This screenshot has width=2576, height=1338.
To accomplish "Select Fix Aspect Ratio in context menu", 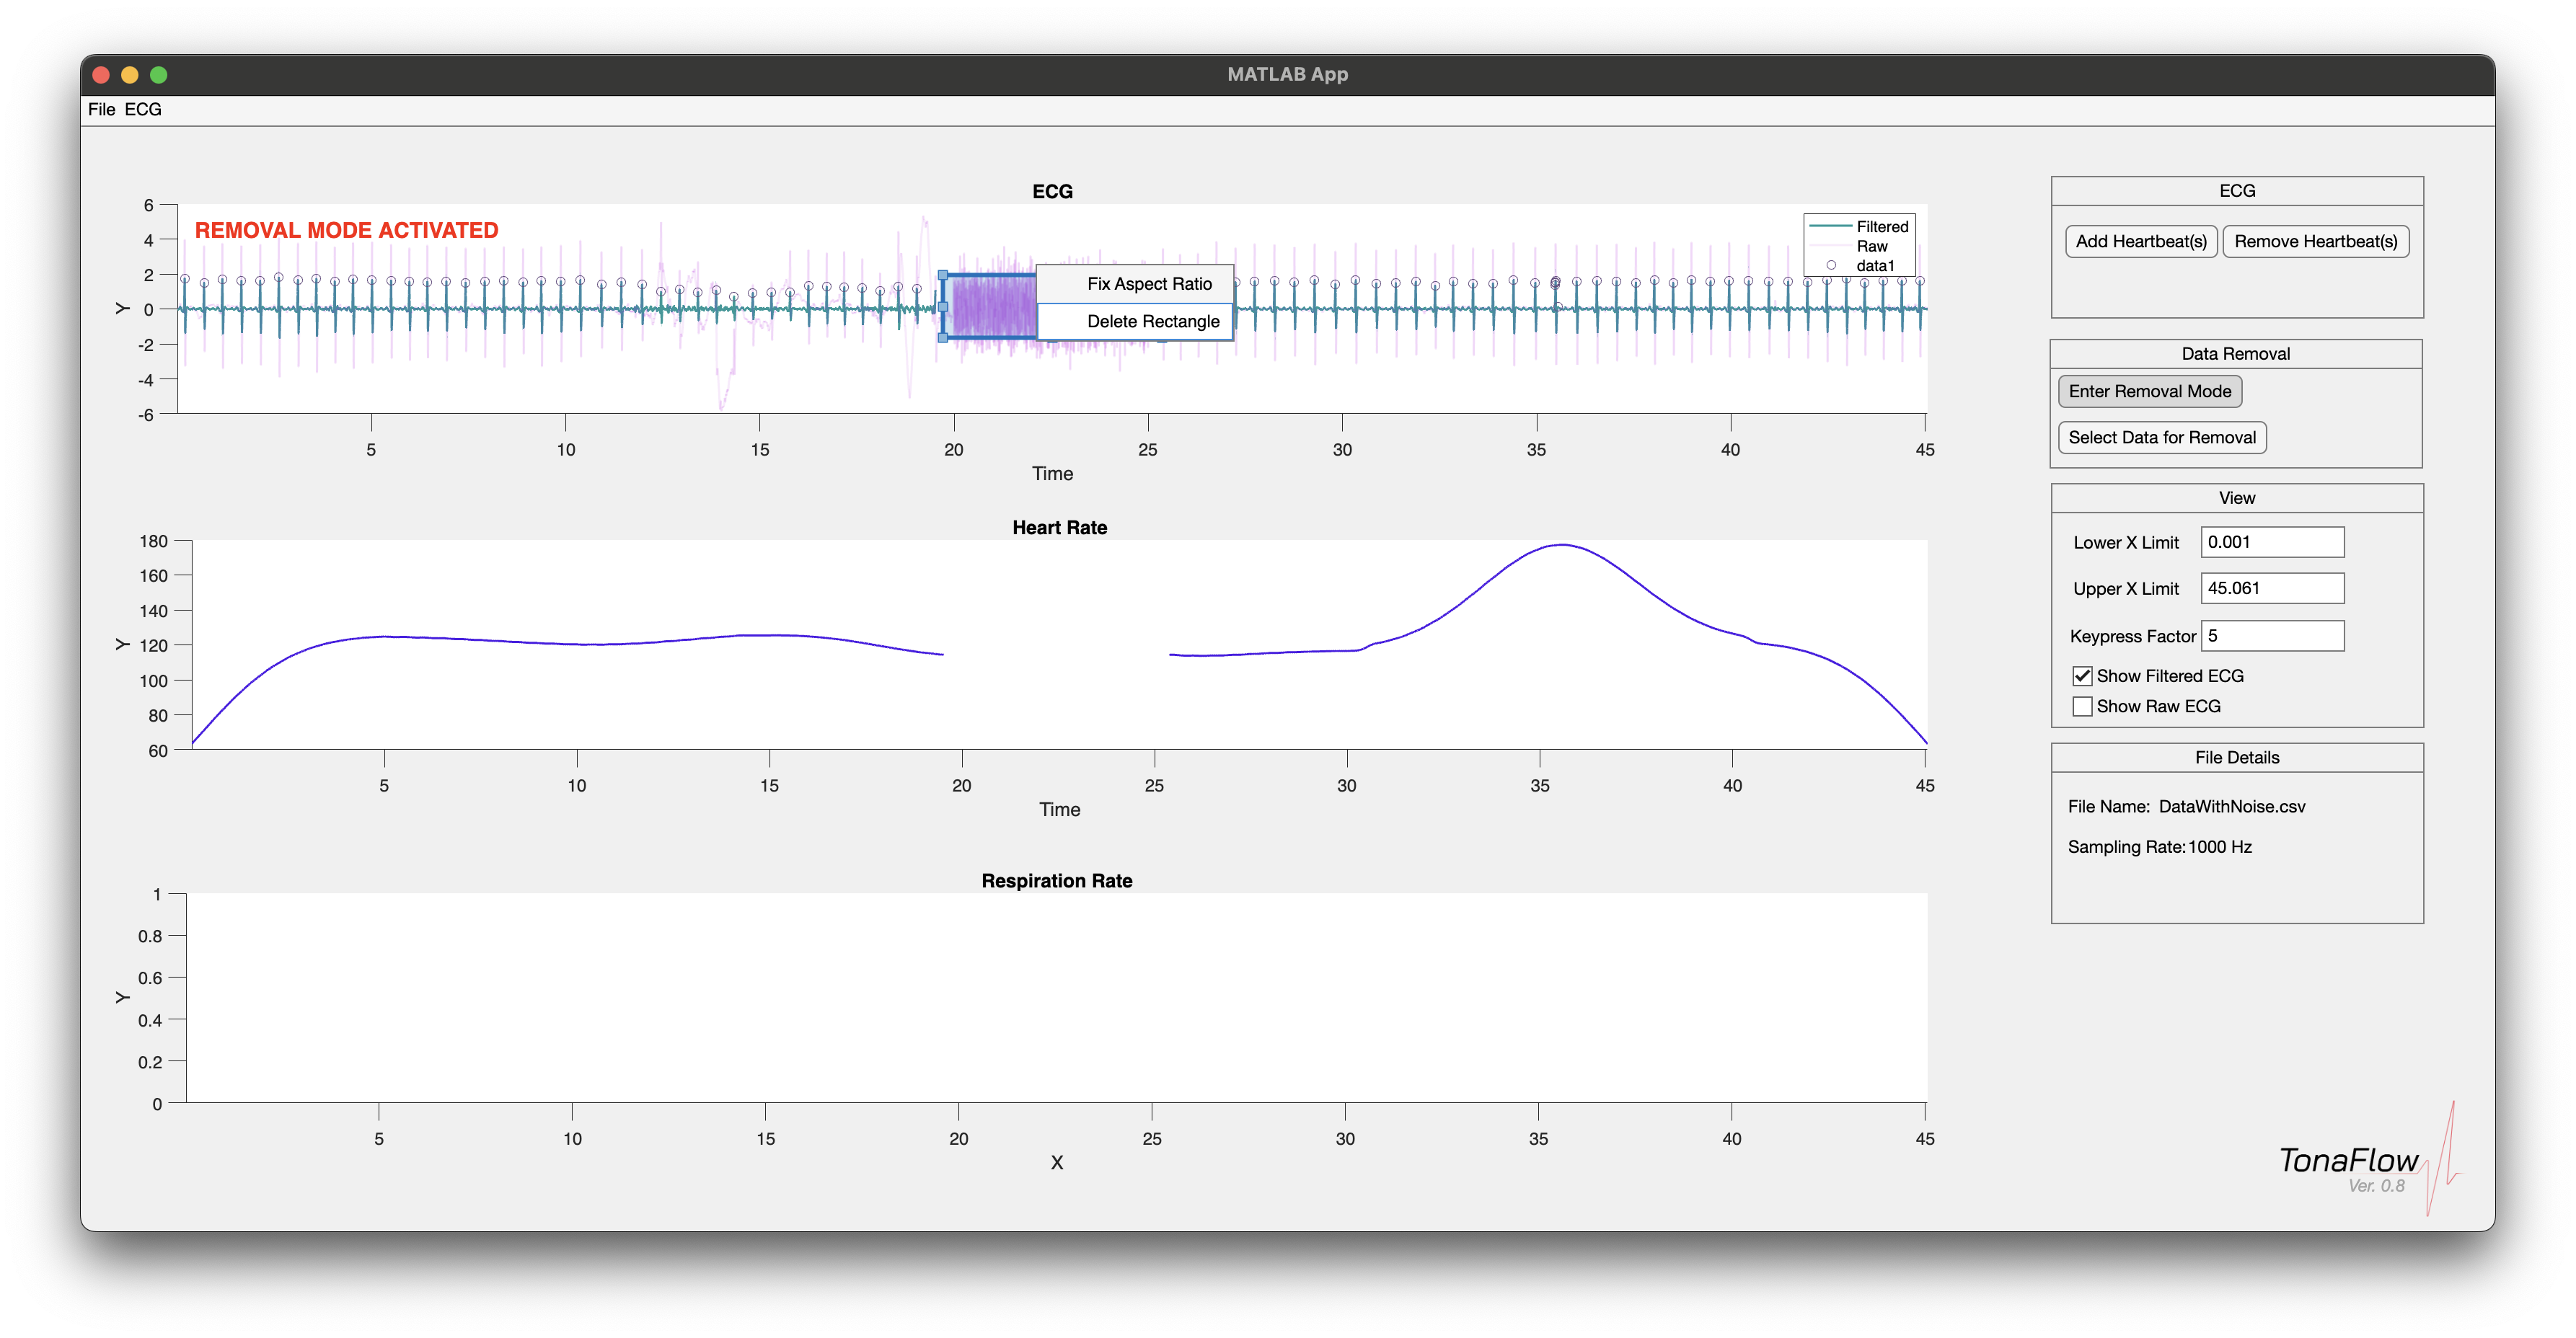I will [1148, 284].
